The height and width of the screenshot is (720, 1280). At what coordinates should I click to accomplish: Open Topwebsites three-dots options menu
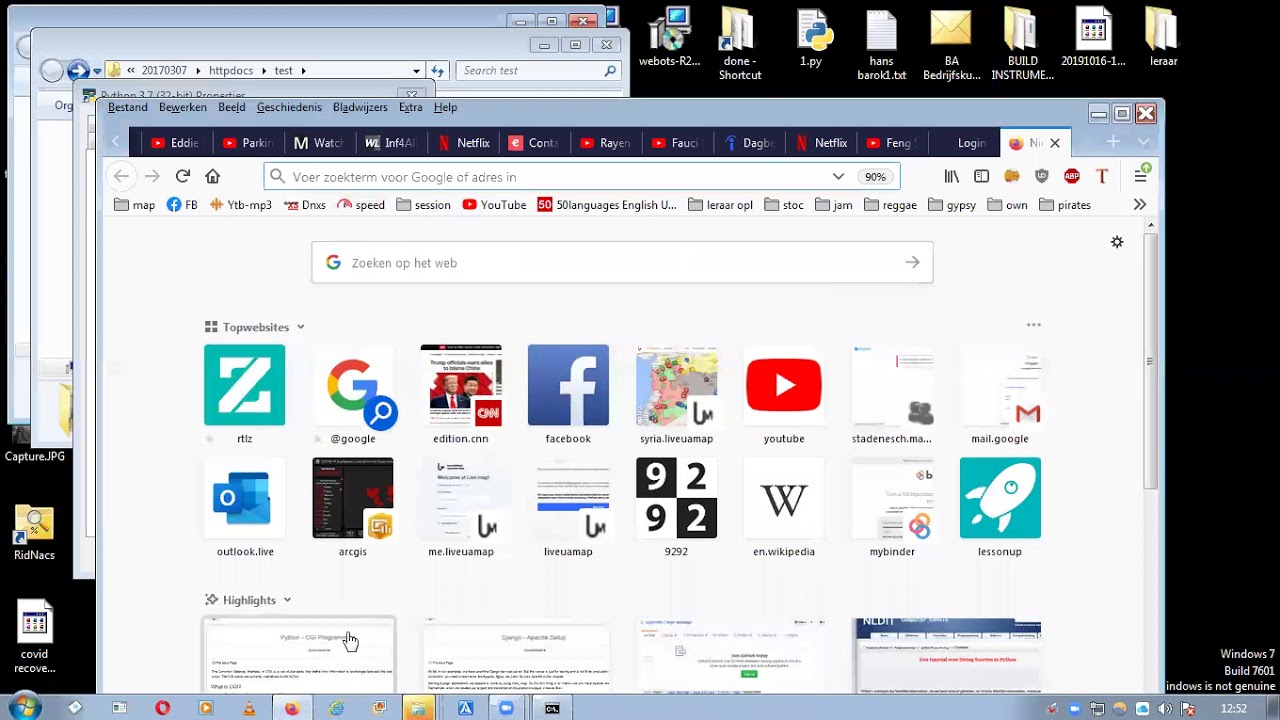coord(1033,325)
